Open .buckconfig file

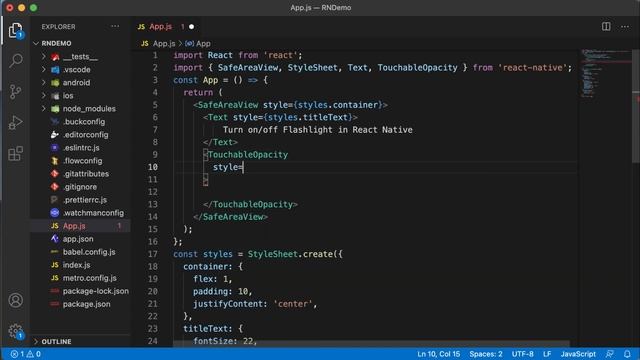tap(84, 122)
